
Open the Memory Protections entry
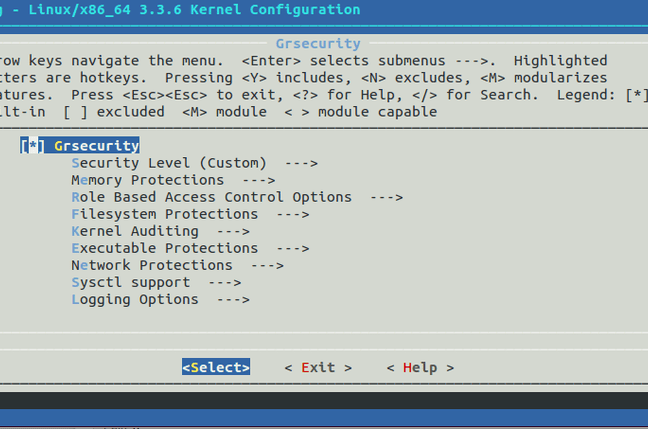pos(148,180)
